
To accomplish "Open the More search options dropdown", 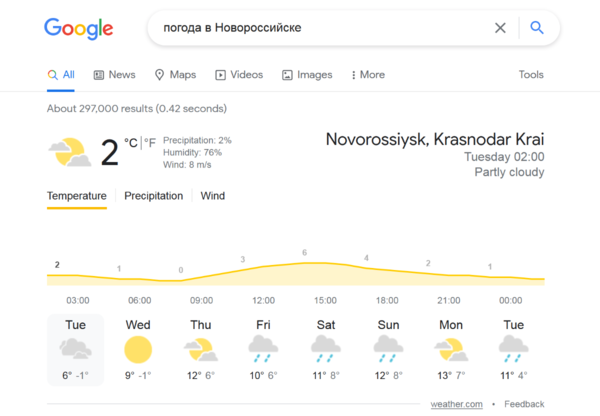I will point(368,75).
